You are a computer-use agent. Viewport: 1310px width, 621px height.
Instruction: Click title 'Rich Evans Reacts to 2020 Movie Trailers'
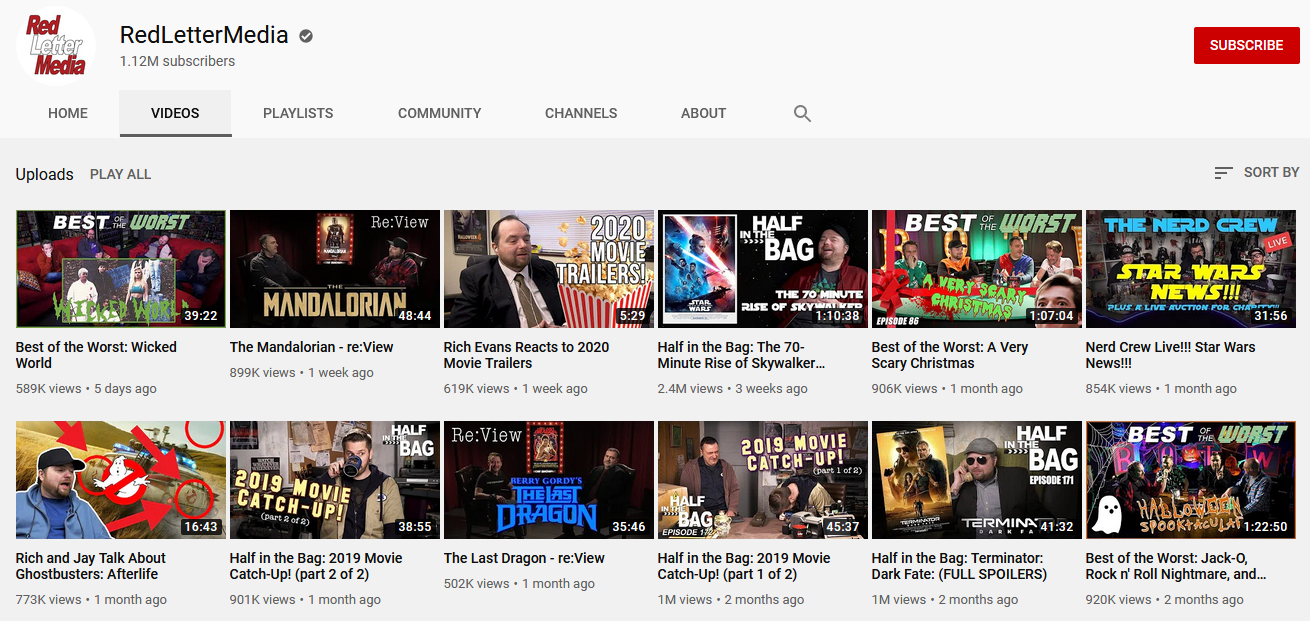tap(527, 355)
